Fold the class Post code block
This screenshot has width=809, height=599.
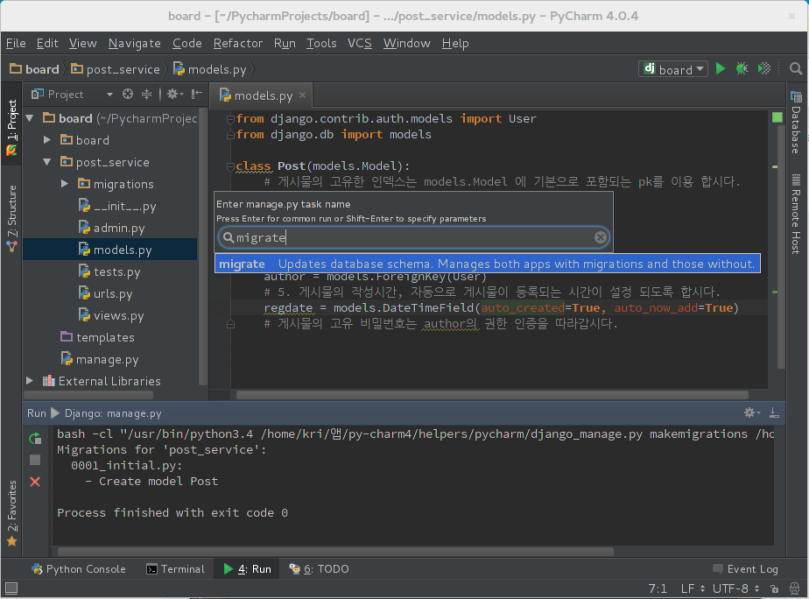coord(231,166)
